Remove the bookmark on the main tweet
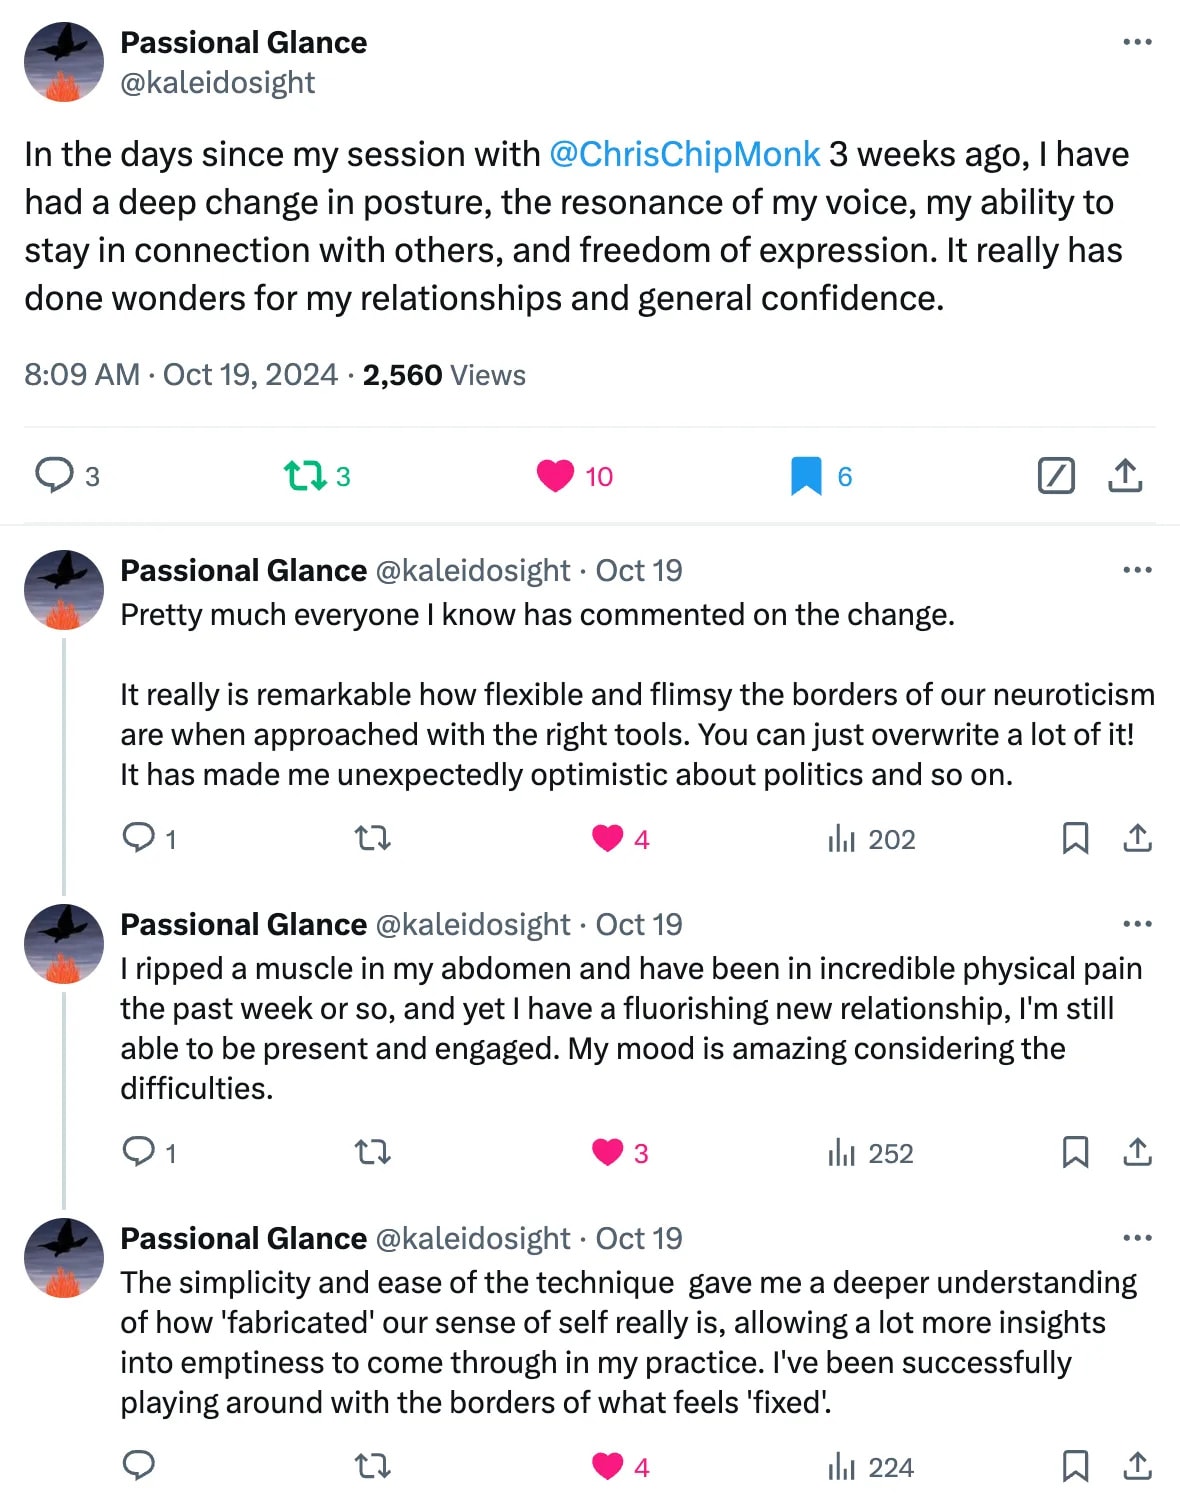 [806, 476]
